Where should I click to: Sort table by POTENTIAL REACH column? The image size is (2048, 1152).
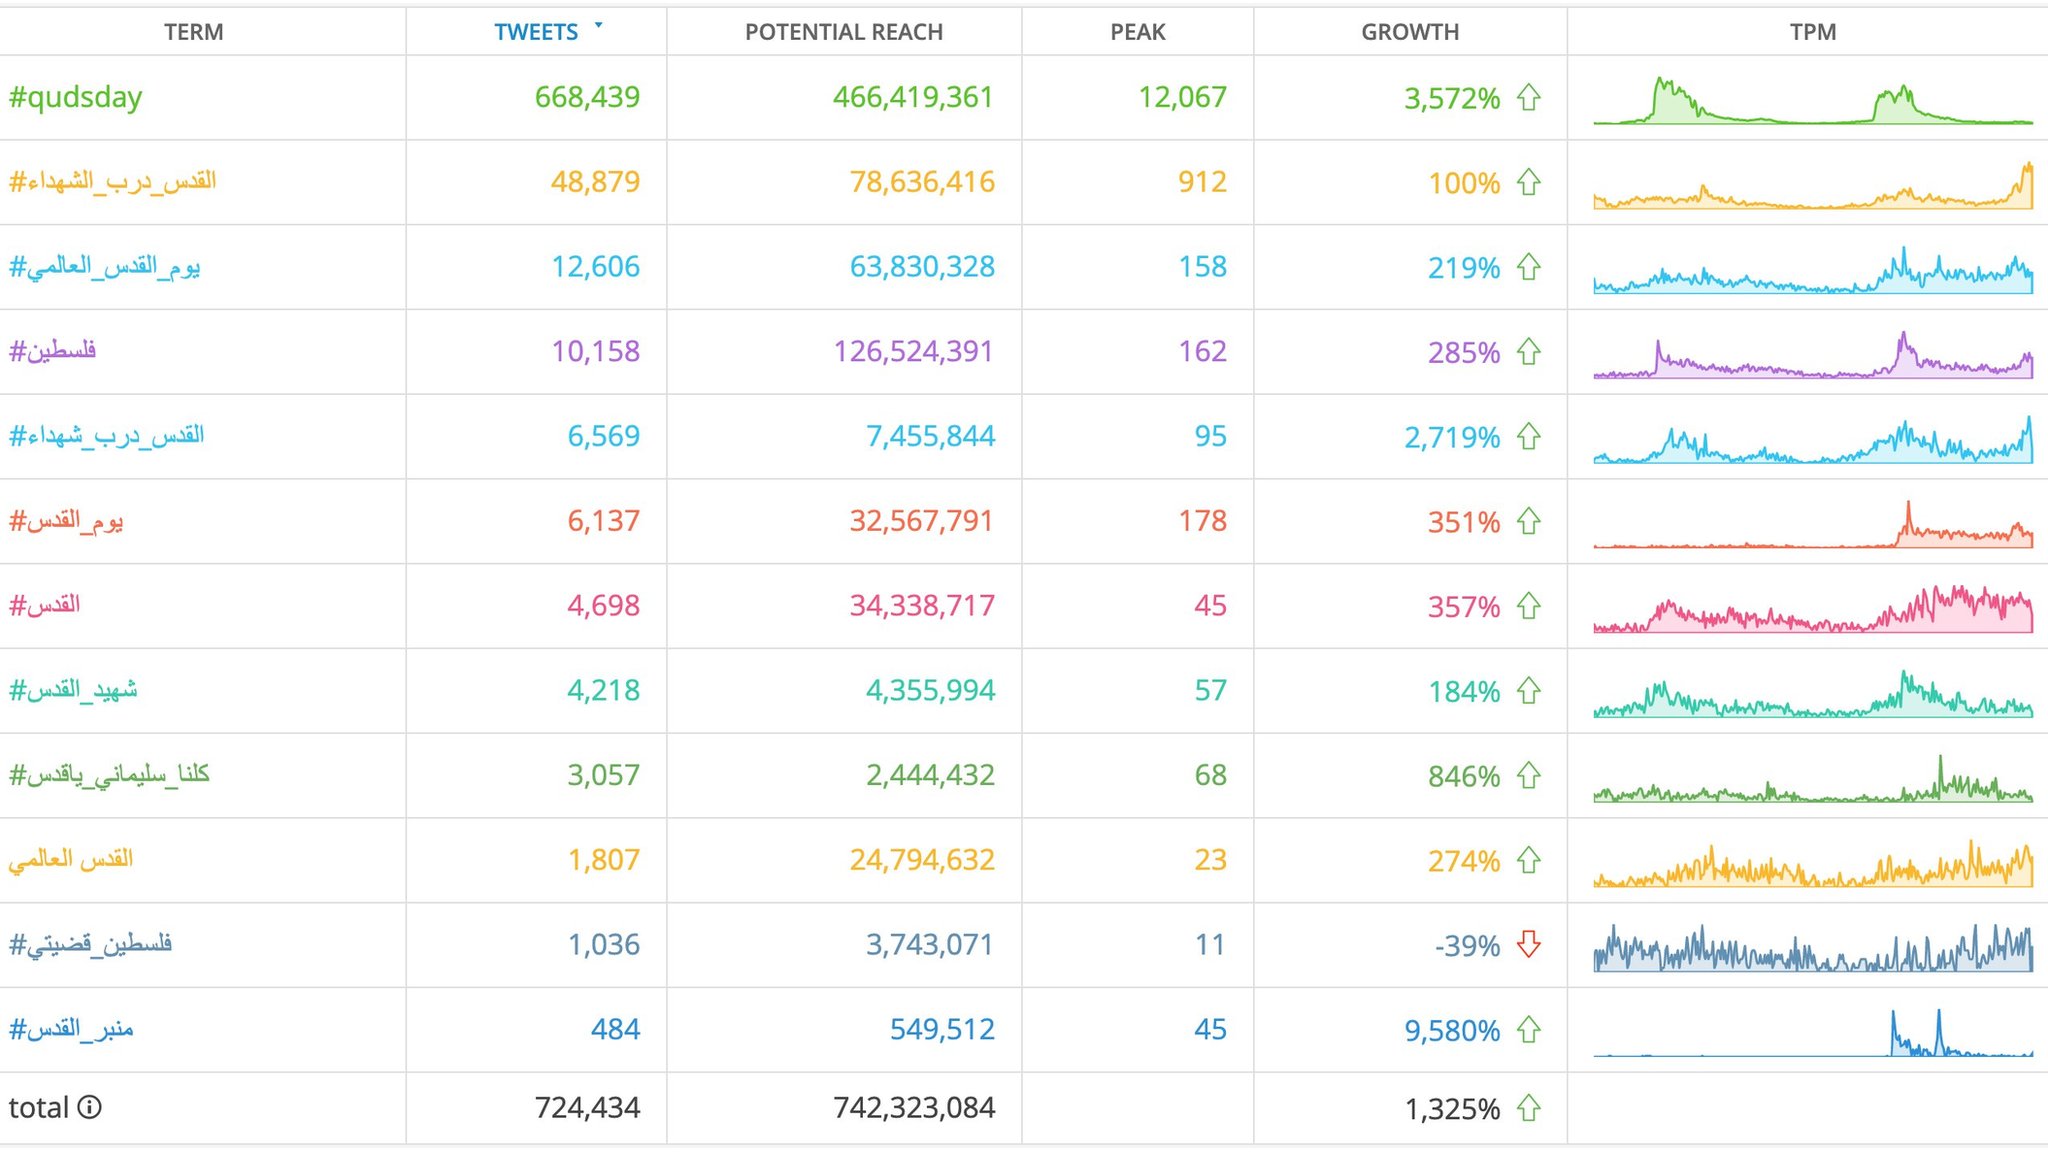point(843,32)
